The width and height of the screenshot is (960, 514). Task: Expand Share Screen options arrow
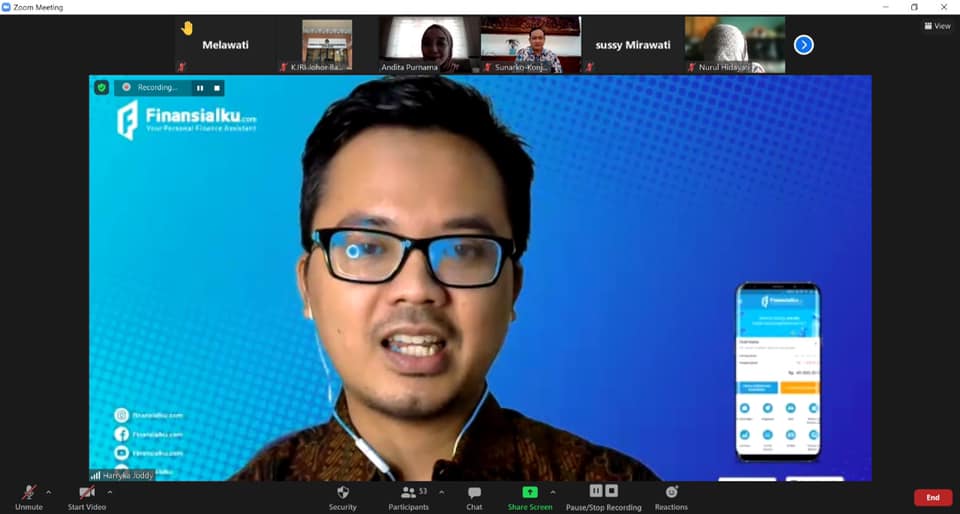(552, 492)
